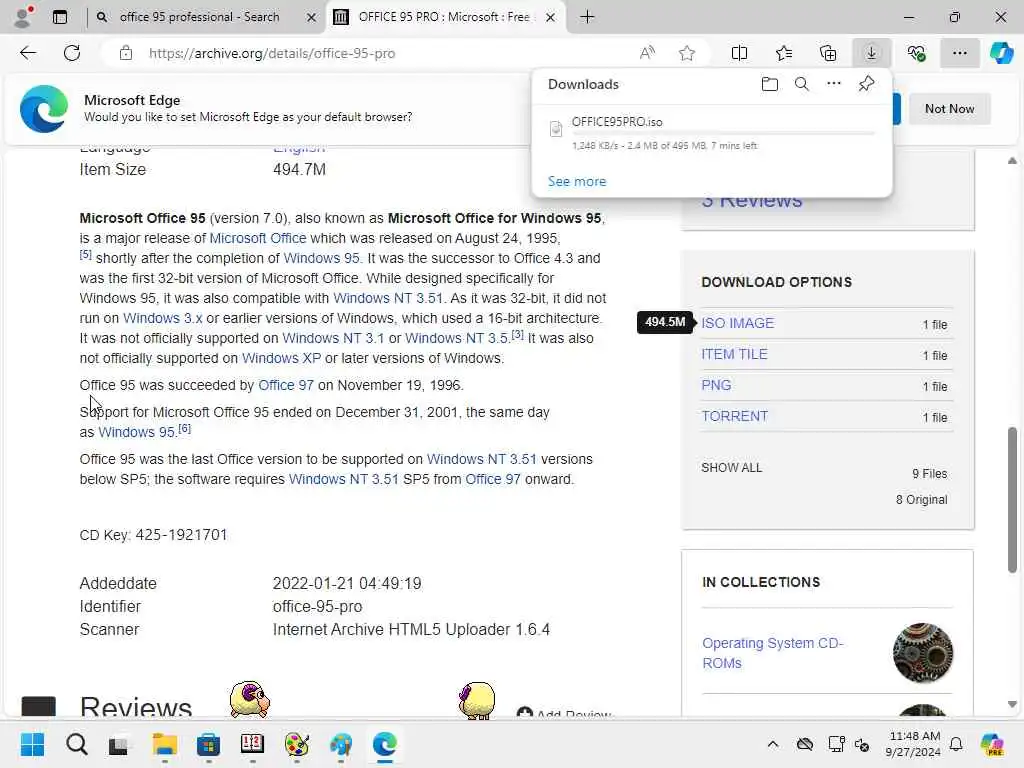Open the clock showing 11:48 AM
This screenshot has height=768, width=1024.
[914, 744]
